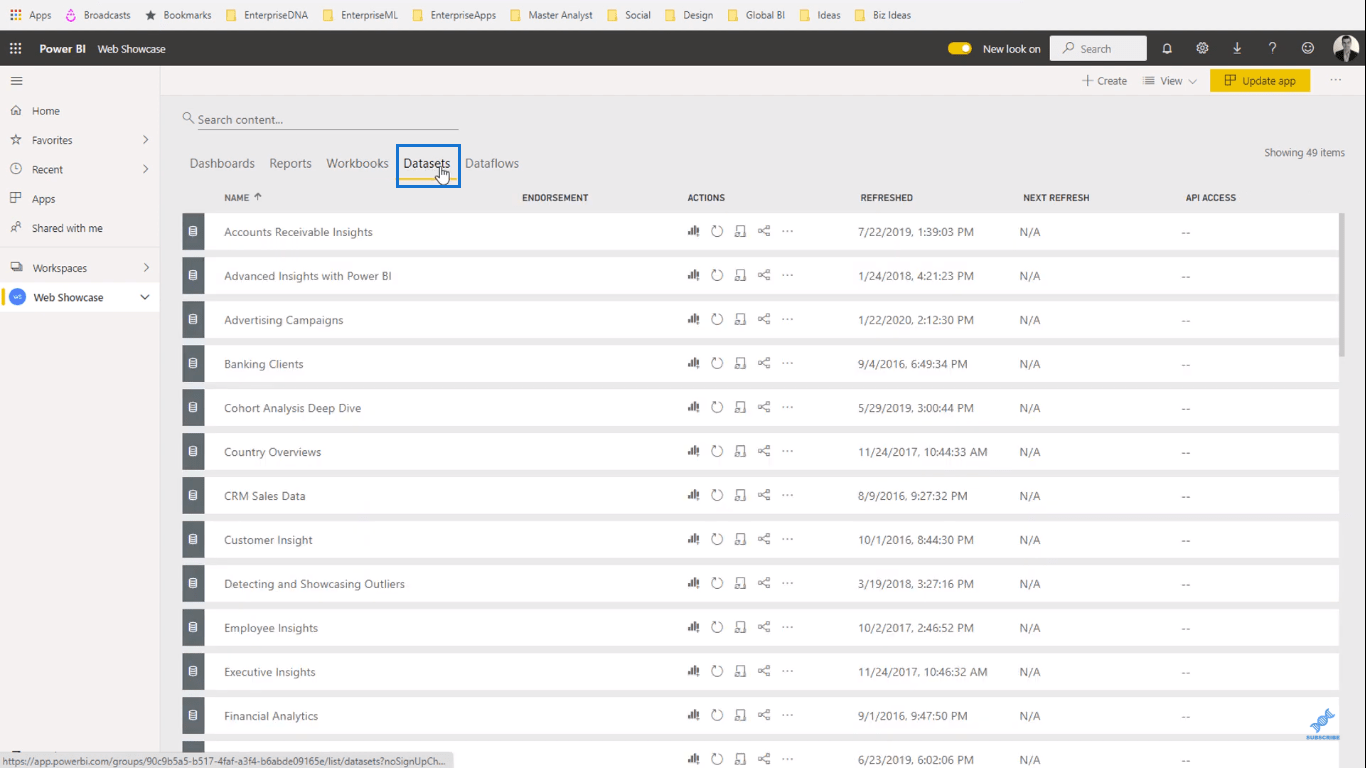
Task: Create report for Accounts Receivable Insights
Action: coord(693,231)
